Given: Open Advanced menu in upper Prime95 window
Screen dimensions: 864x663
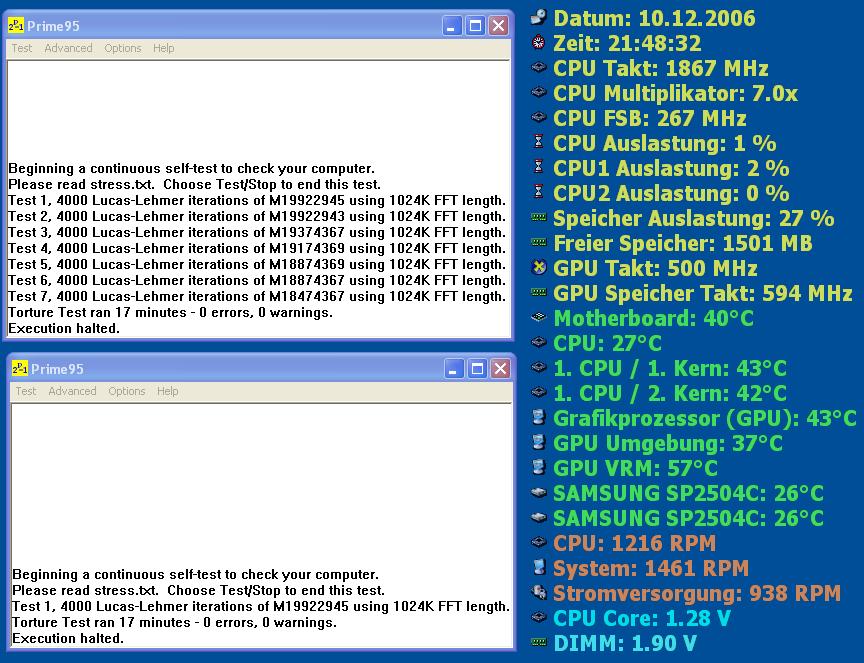Looking at the screenshot, I should tap(68, 48).
